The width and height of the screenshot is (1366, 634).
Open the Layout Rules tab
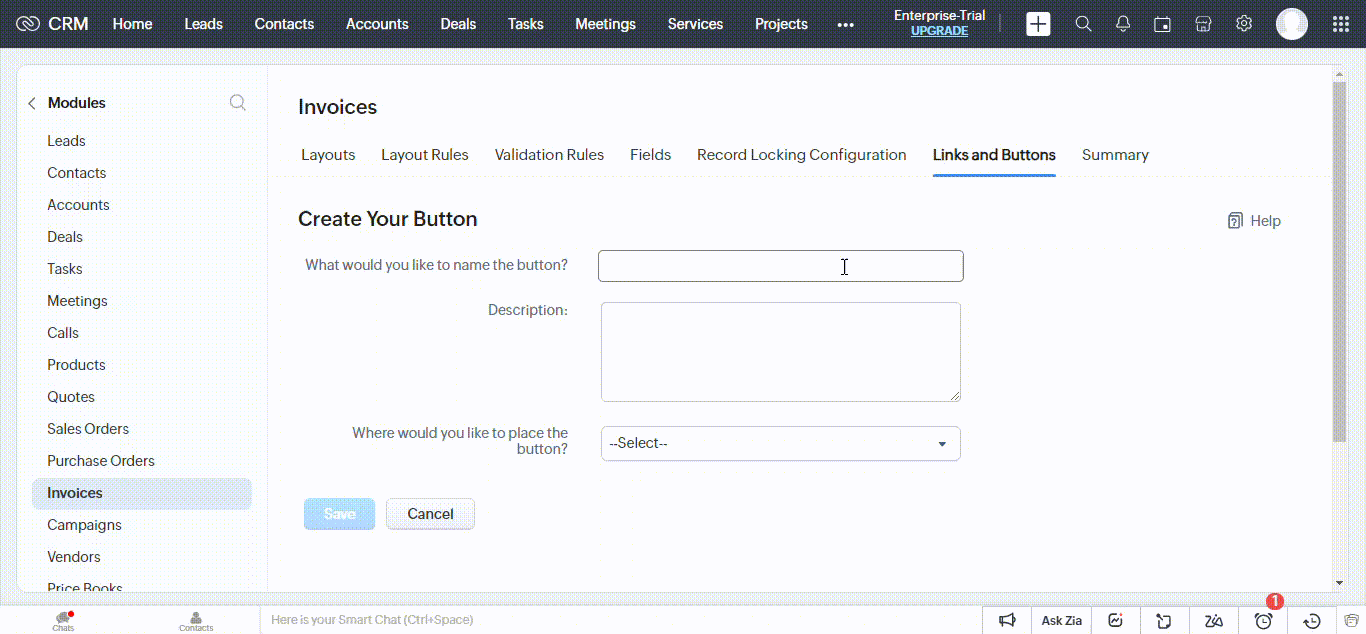tap(424, 155)
